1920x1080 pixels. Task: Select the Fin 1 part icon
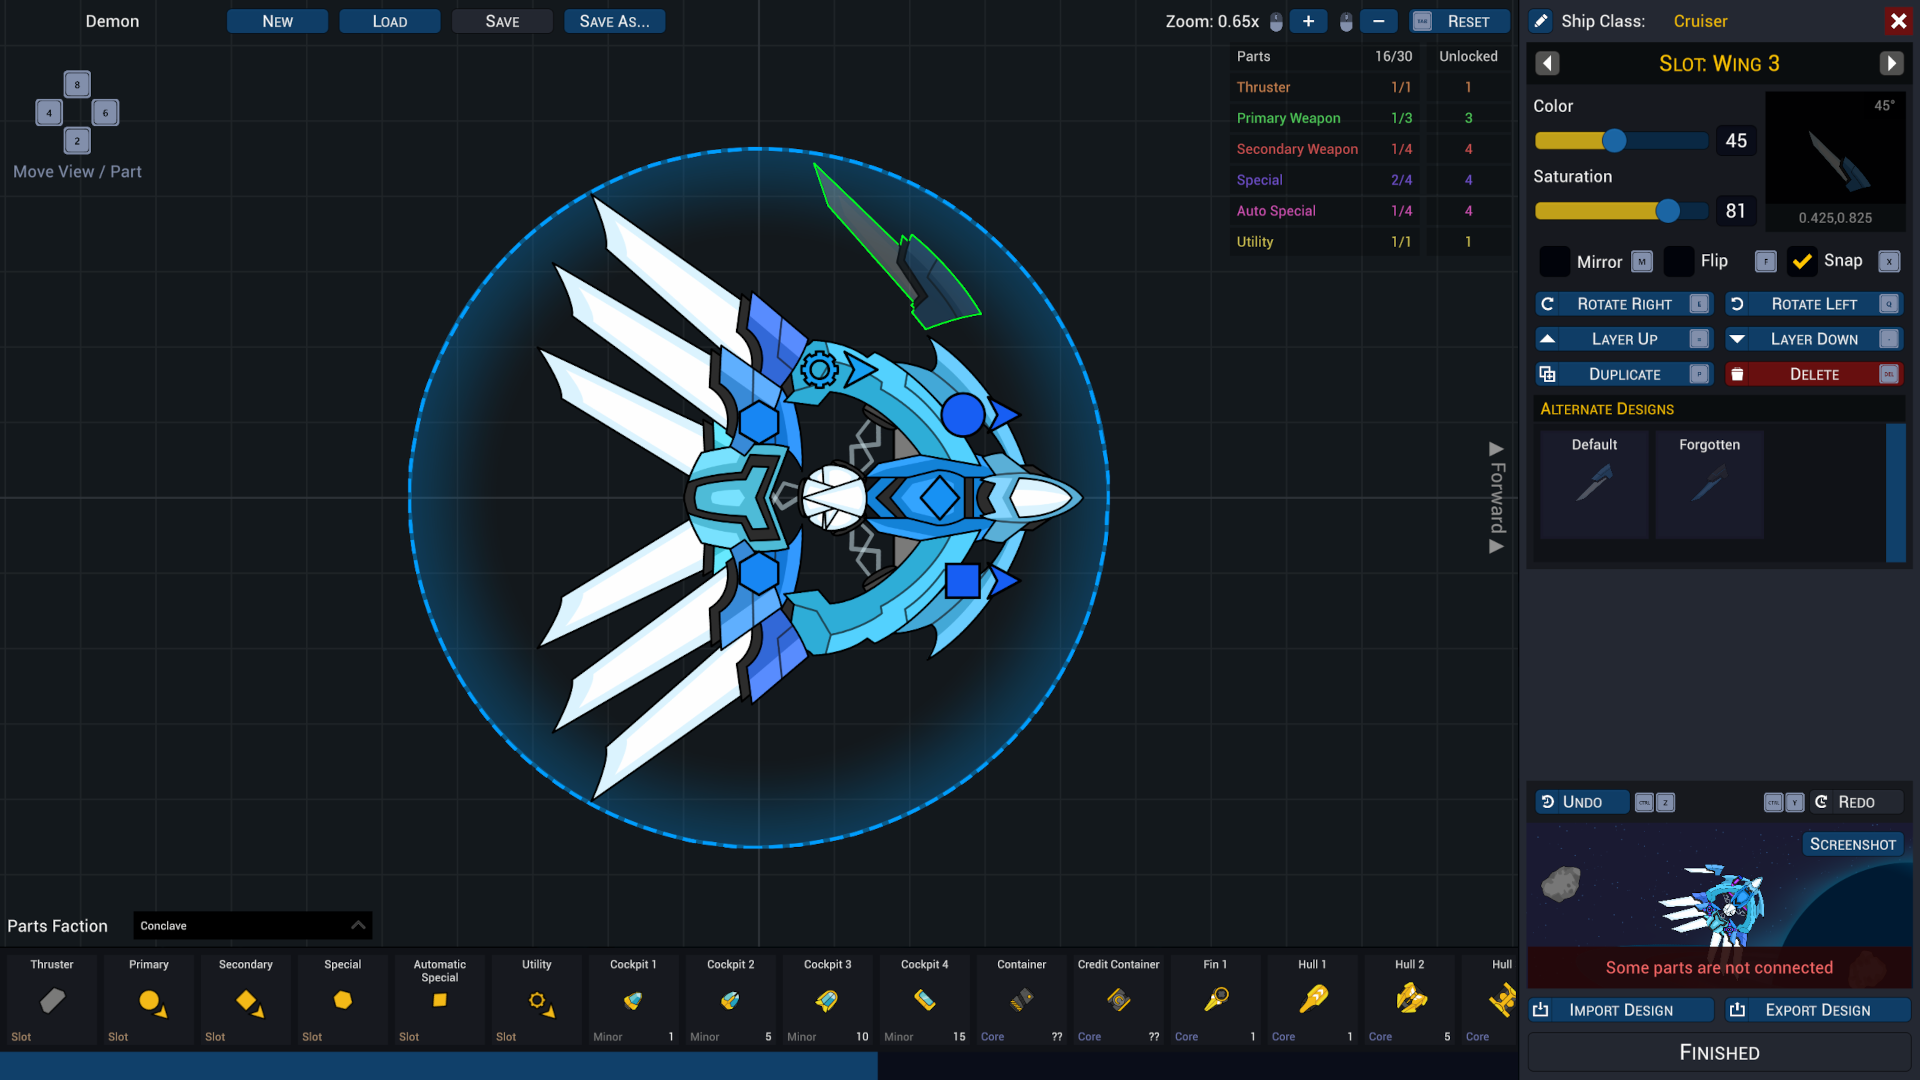pyautogui.click(x=1214, y=998)
